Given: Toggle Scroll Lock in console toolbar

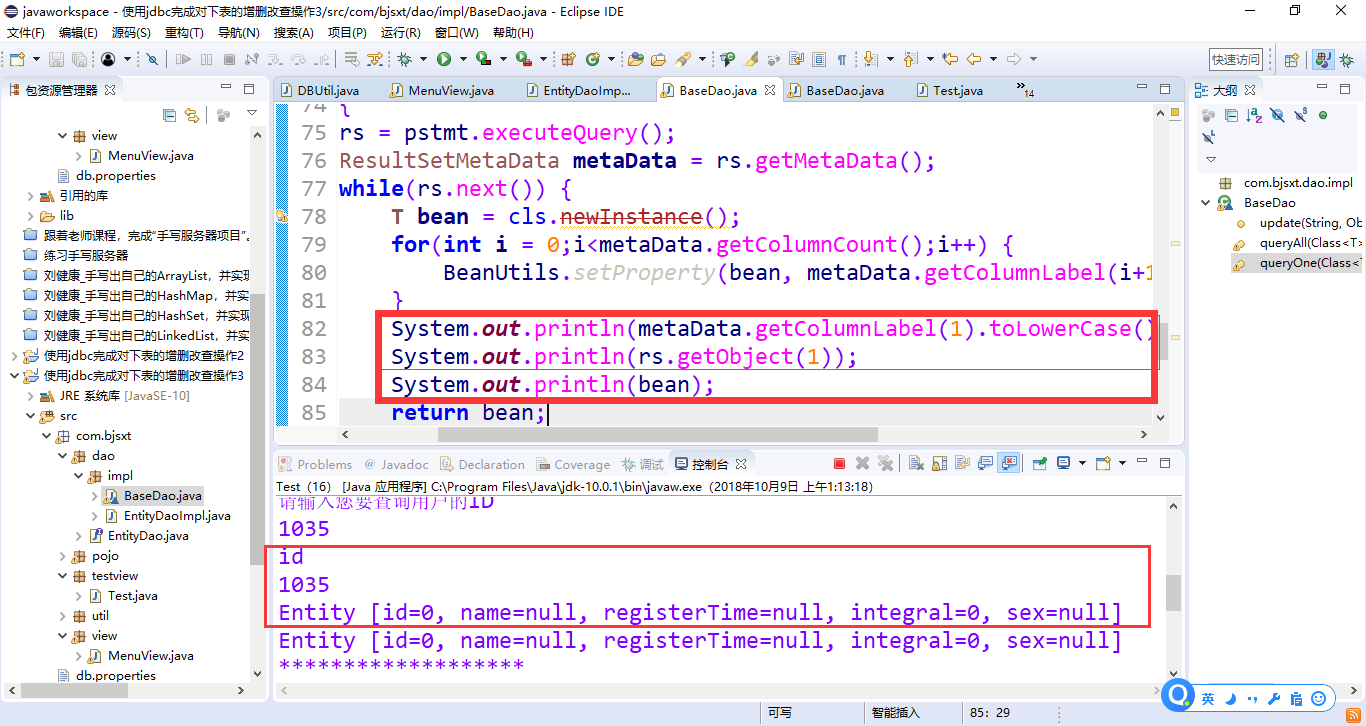Looking at the screenshot, I should point(940,463).
